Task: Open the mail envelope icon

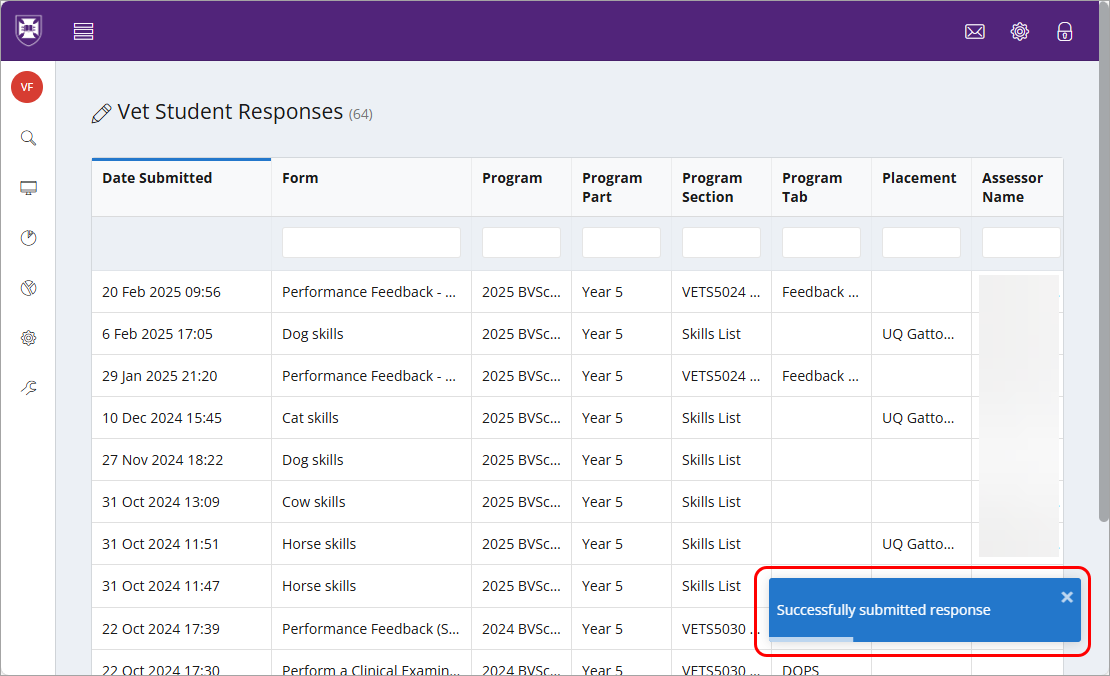Action: tap(974, 31)
